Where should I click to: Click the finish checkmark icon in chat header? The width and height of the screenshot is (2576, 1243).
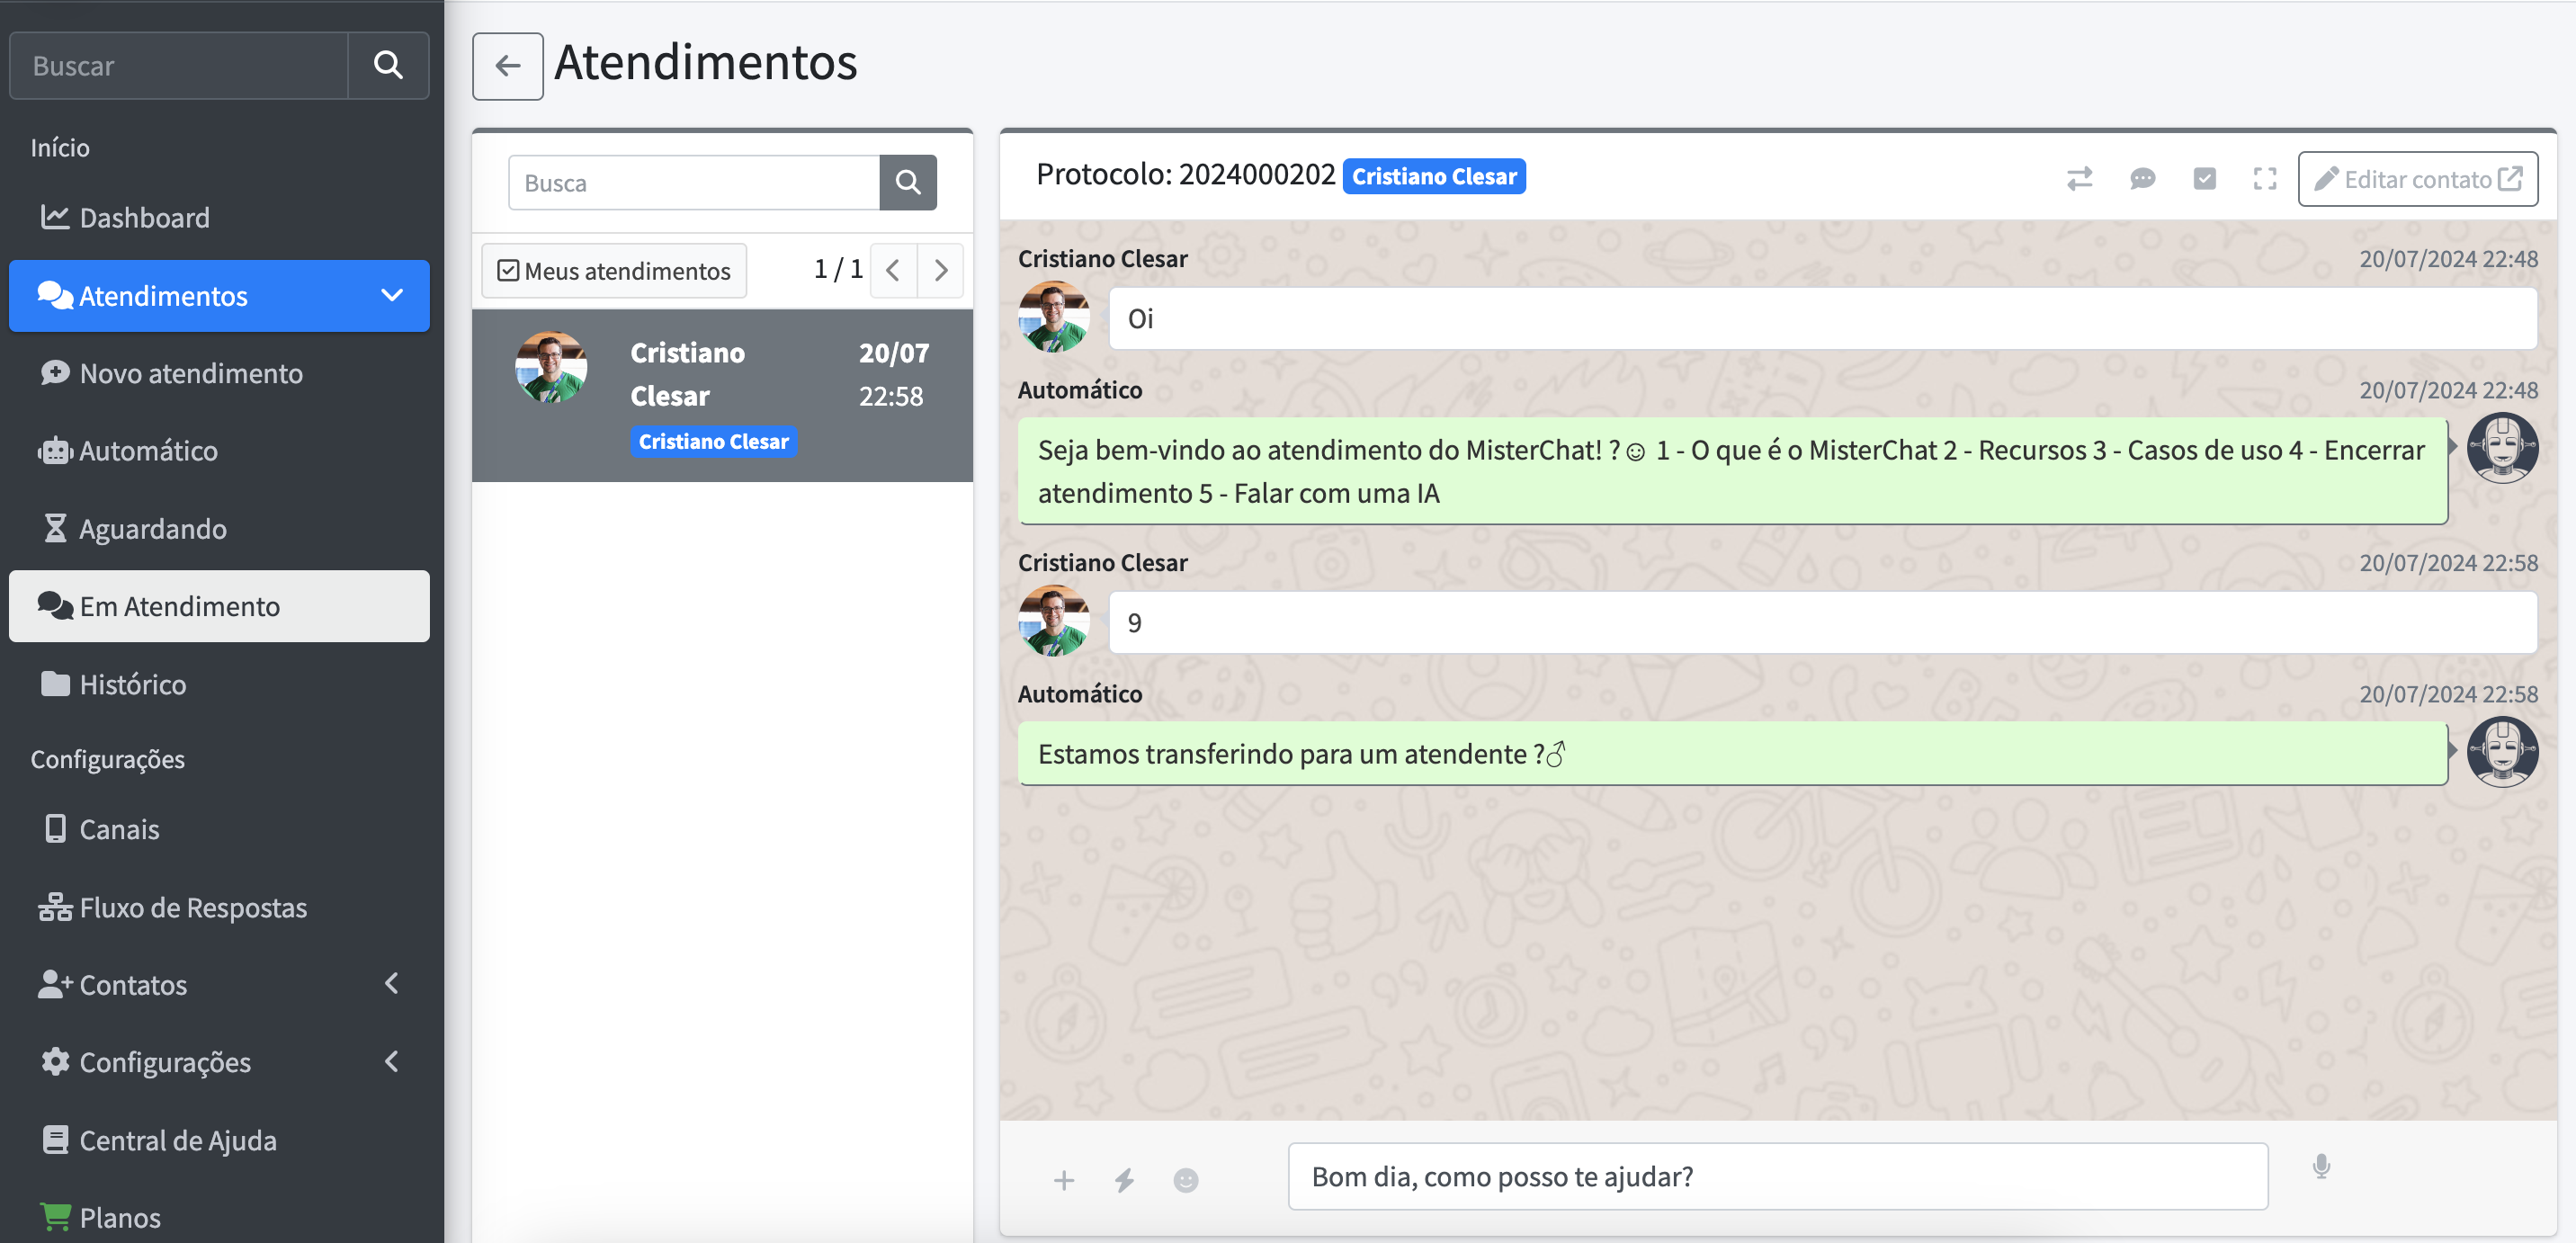pos(2204,179)
